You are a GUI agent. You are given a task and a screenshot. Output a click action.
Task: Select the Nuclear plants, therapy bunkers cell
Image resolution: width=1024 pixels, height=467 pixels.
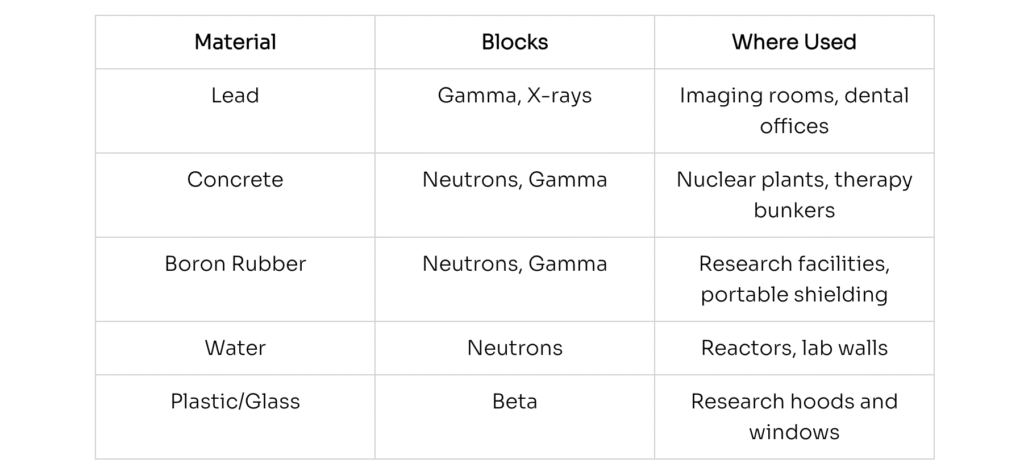pyautogui.click(x=794, y=195)
